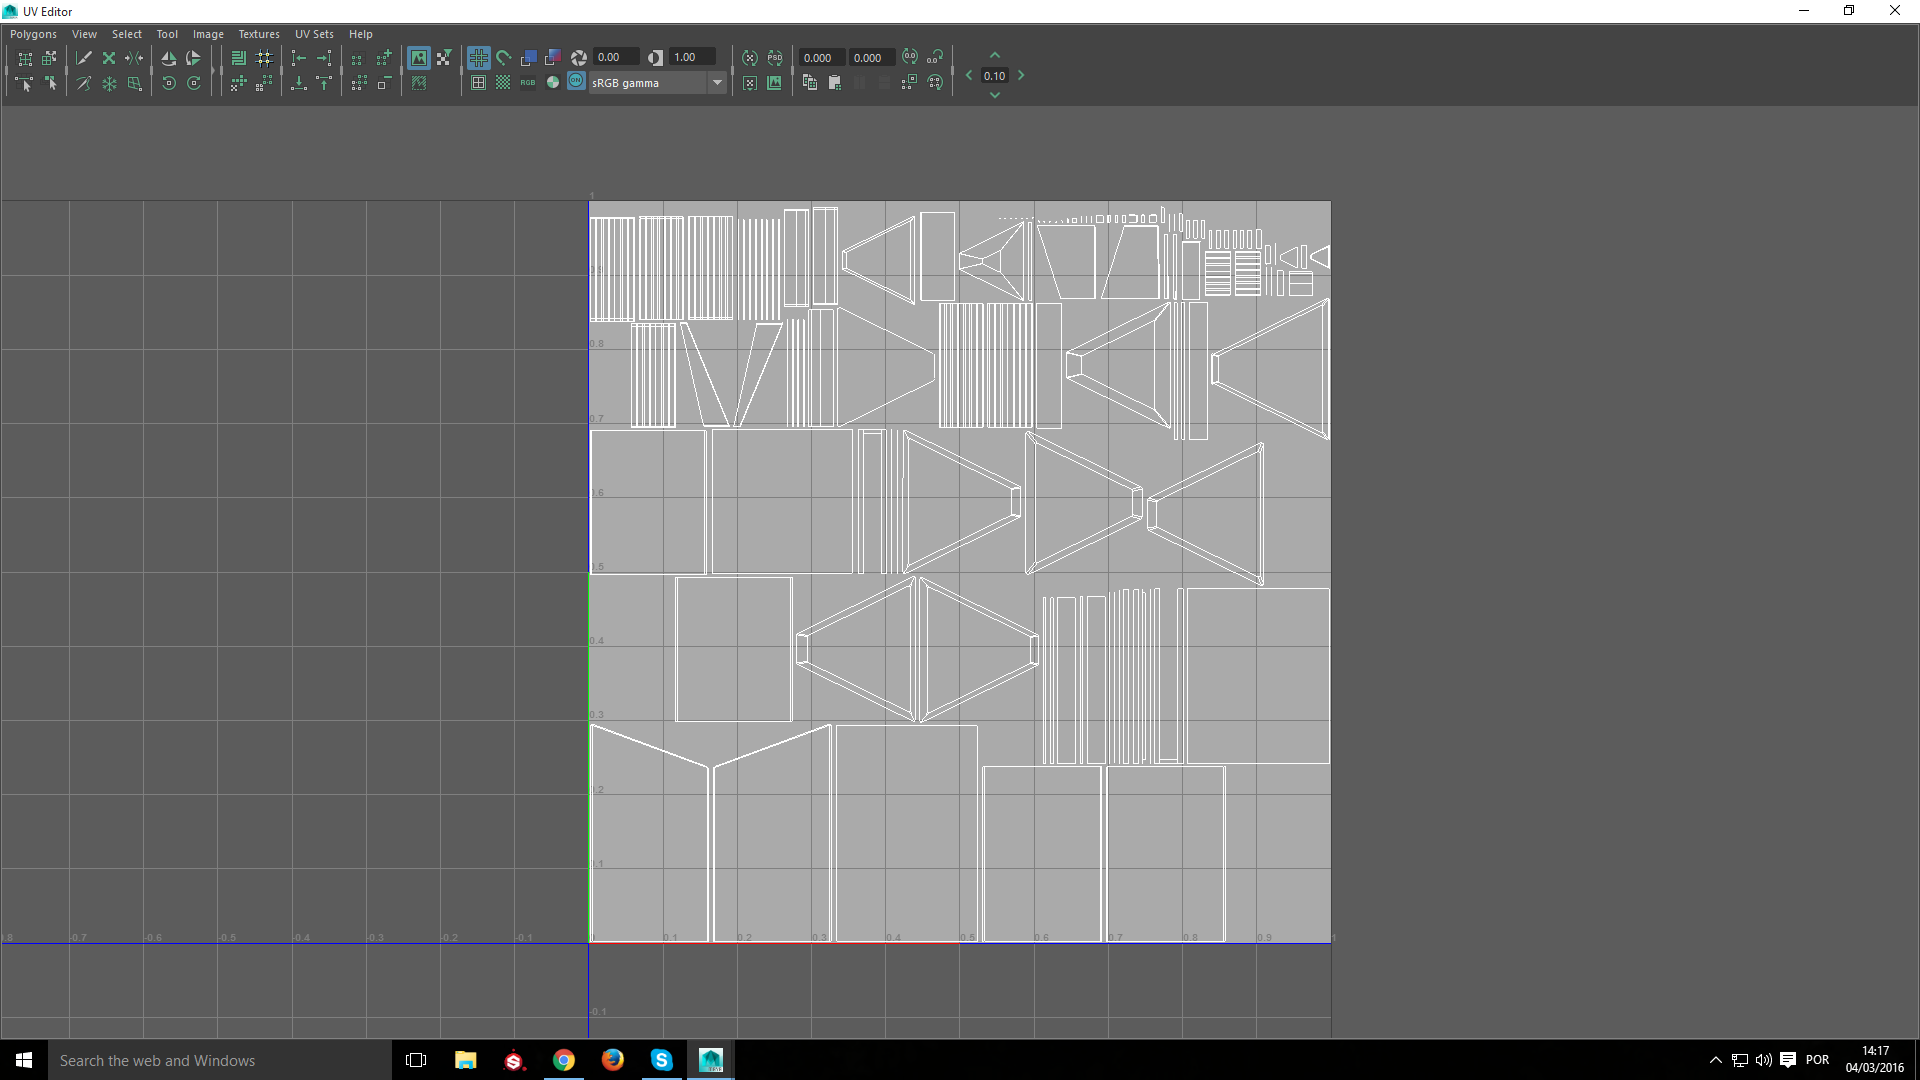The image size is (1920, 1080).
Task: Toggle the UV distortion shader
Action: pos(553,58)
